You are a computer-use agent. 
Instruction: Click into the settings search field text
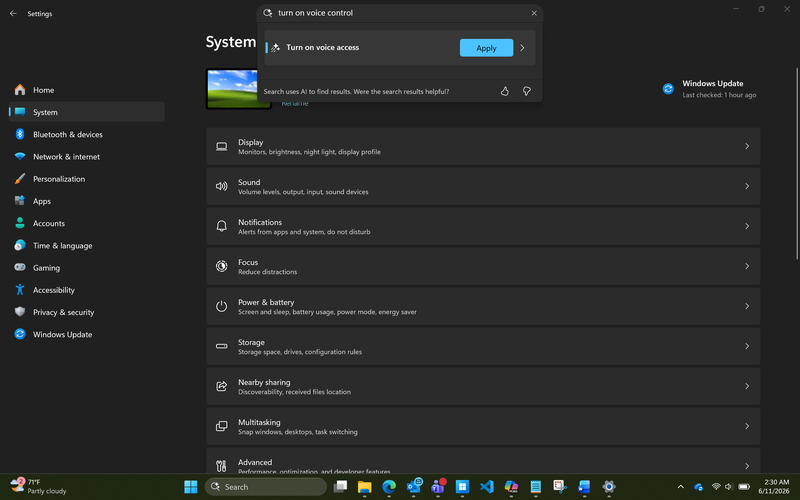click(315, 13)
